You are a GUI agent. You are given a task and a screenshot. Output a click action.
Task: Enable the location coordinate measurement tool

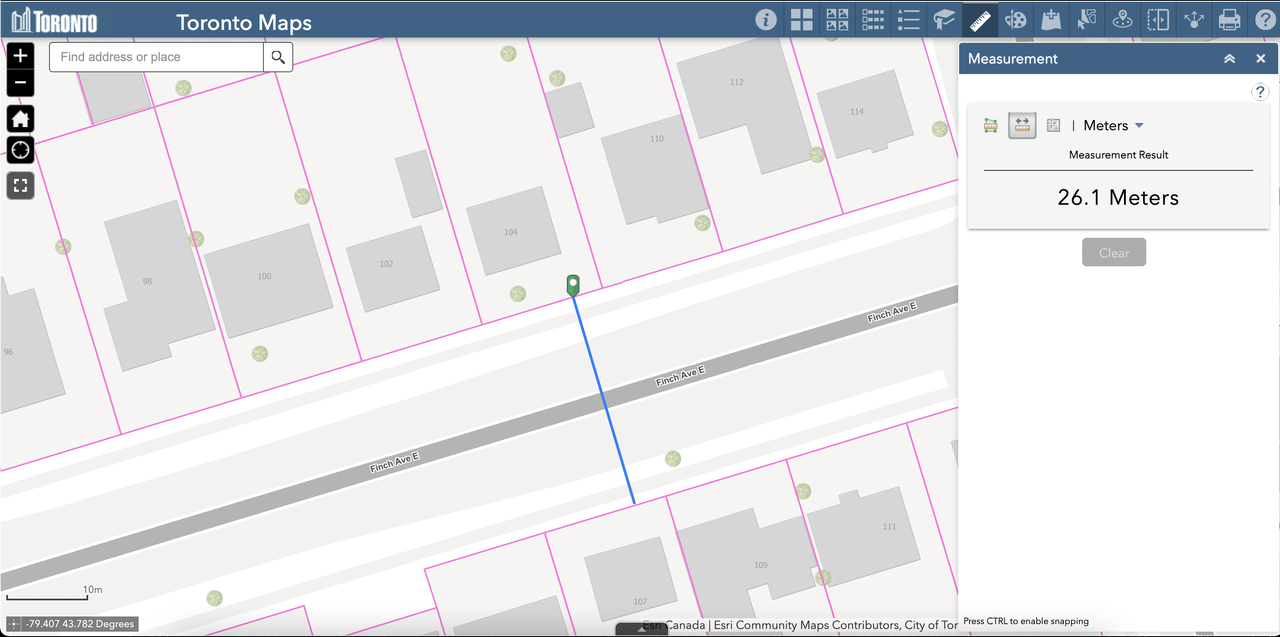coord(1053,125)
